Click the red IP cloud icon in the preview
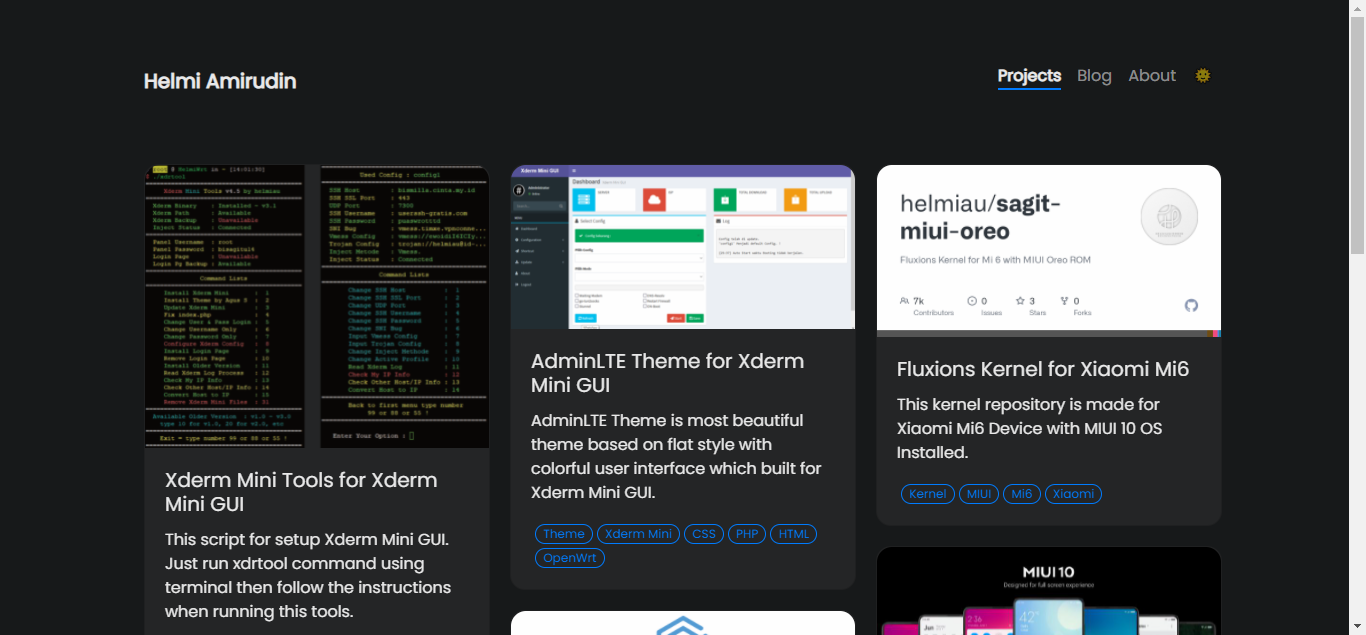 (x=654, y=199)
